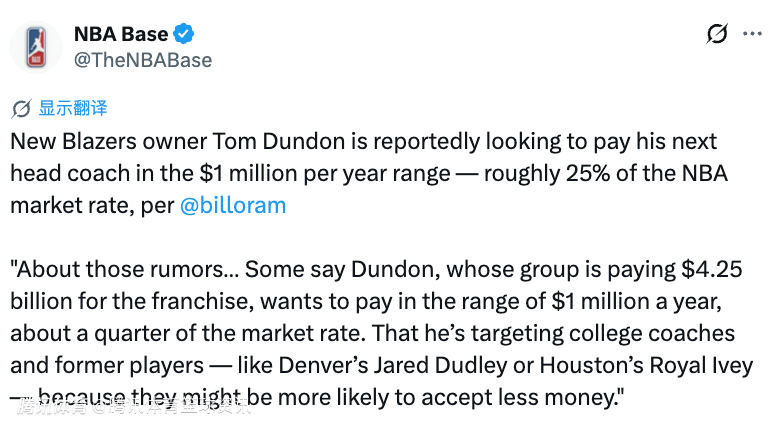Click "New Blazers owner" at tweet start
776x430 pixels.
coord(93,141)
